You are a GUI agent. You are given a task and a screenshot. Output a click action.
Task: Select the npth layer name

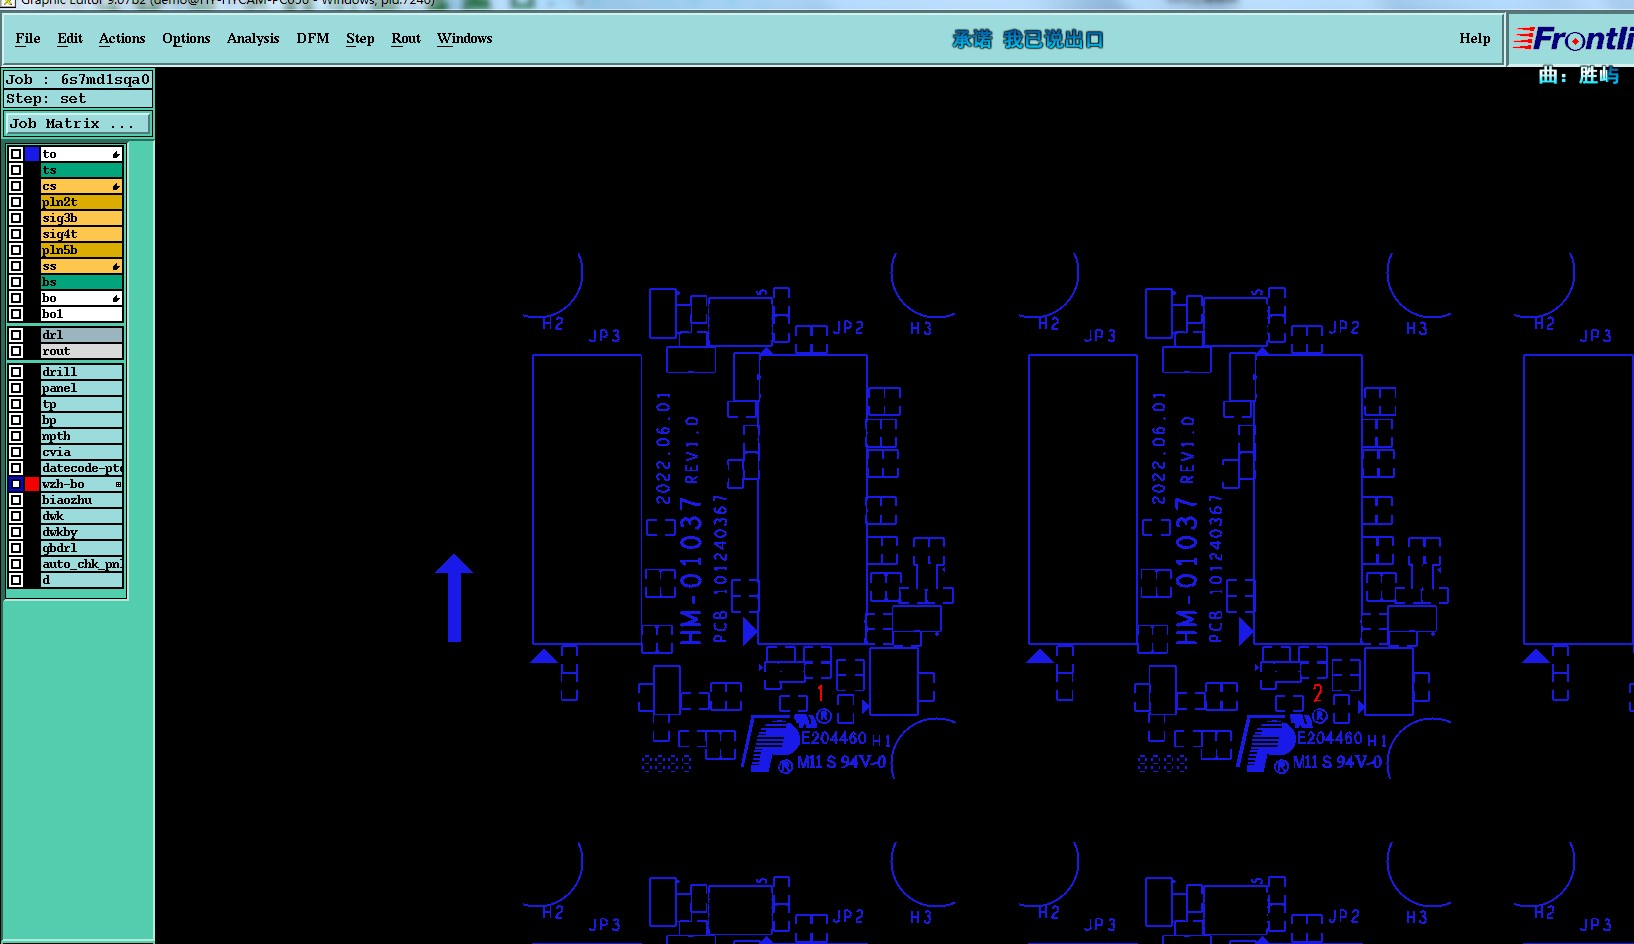pyautogui.click(x=81, y=436)
